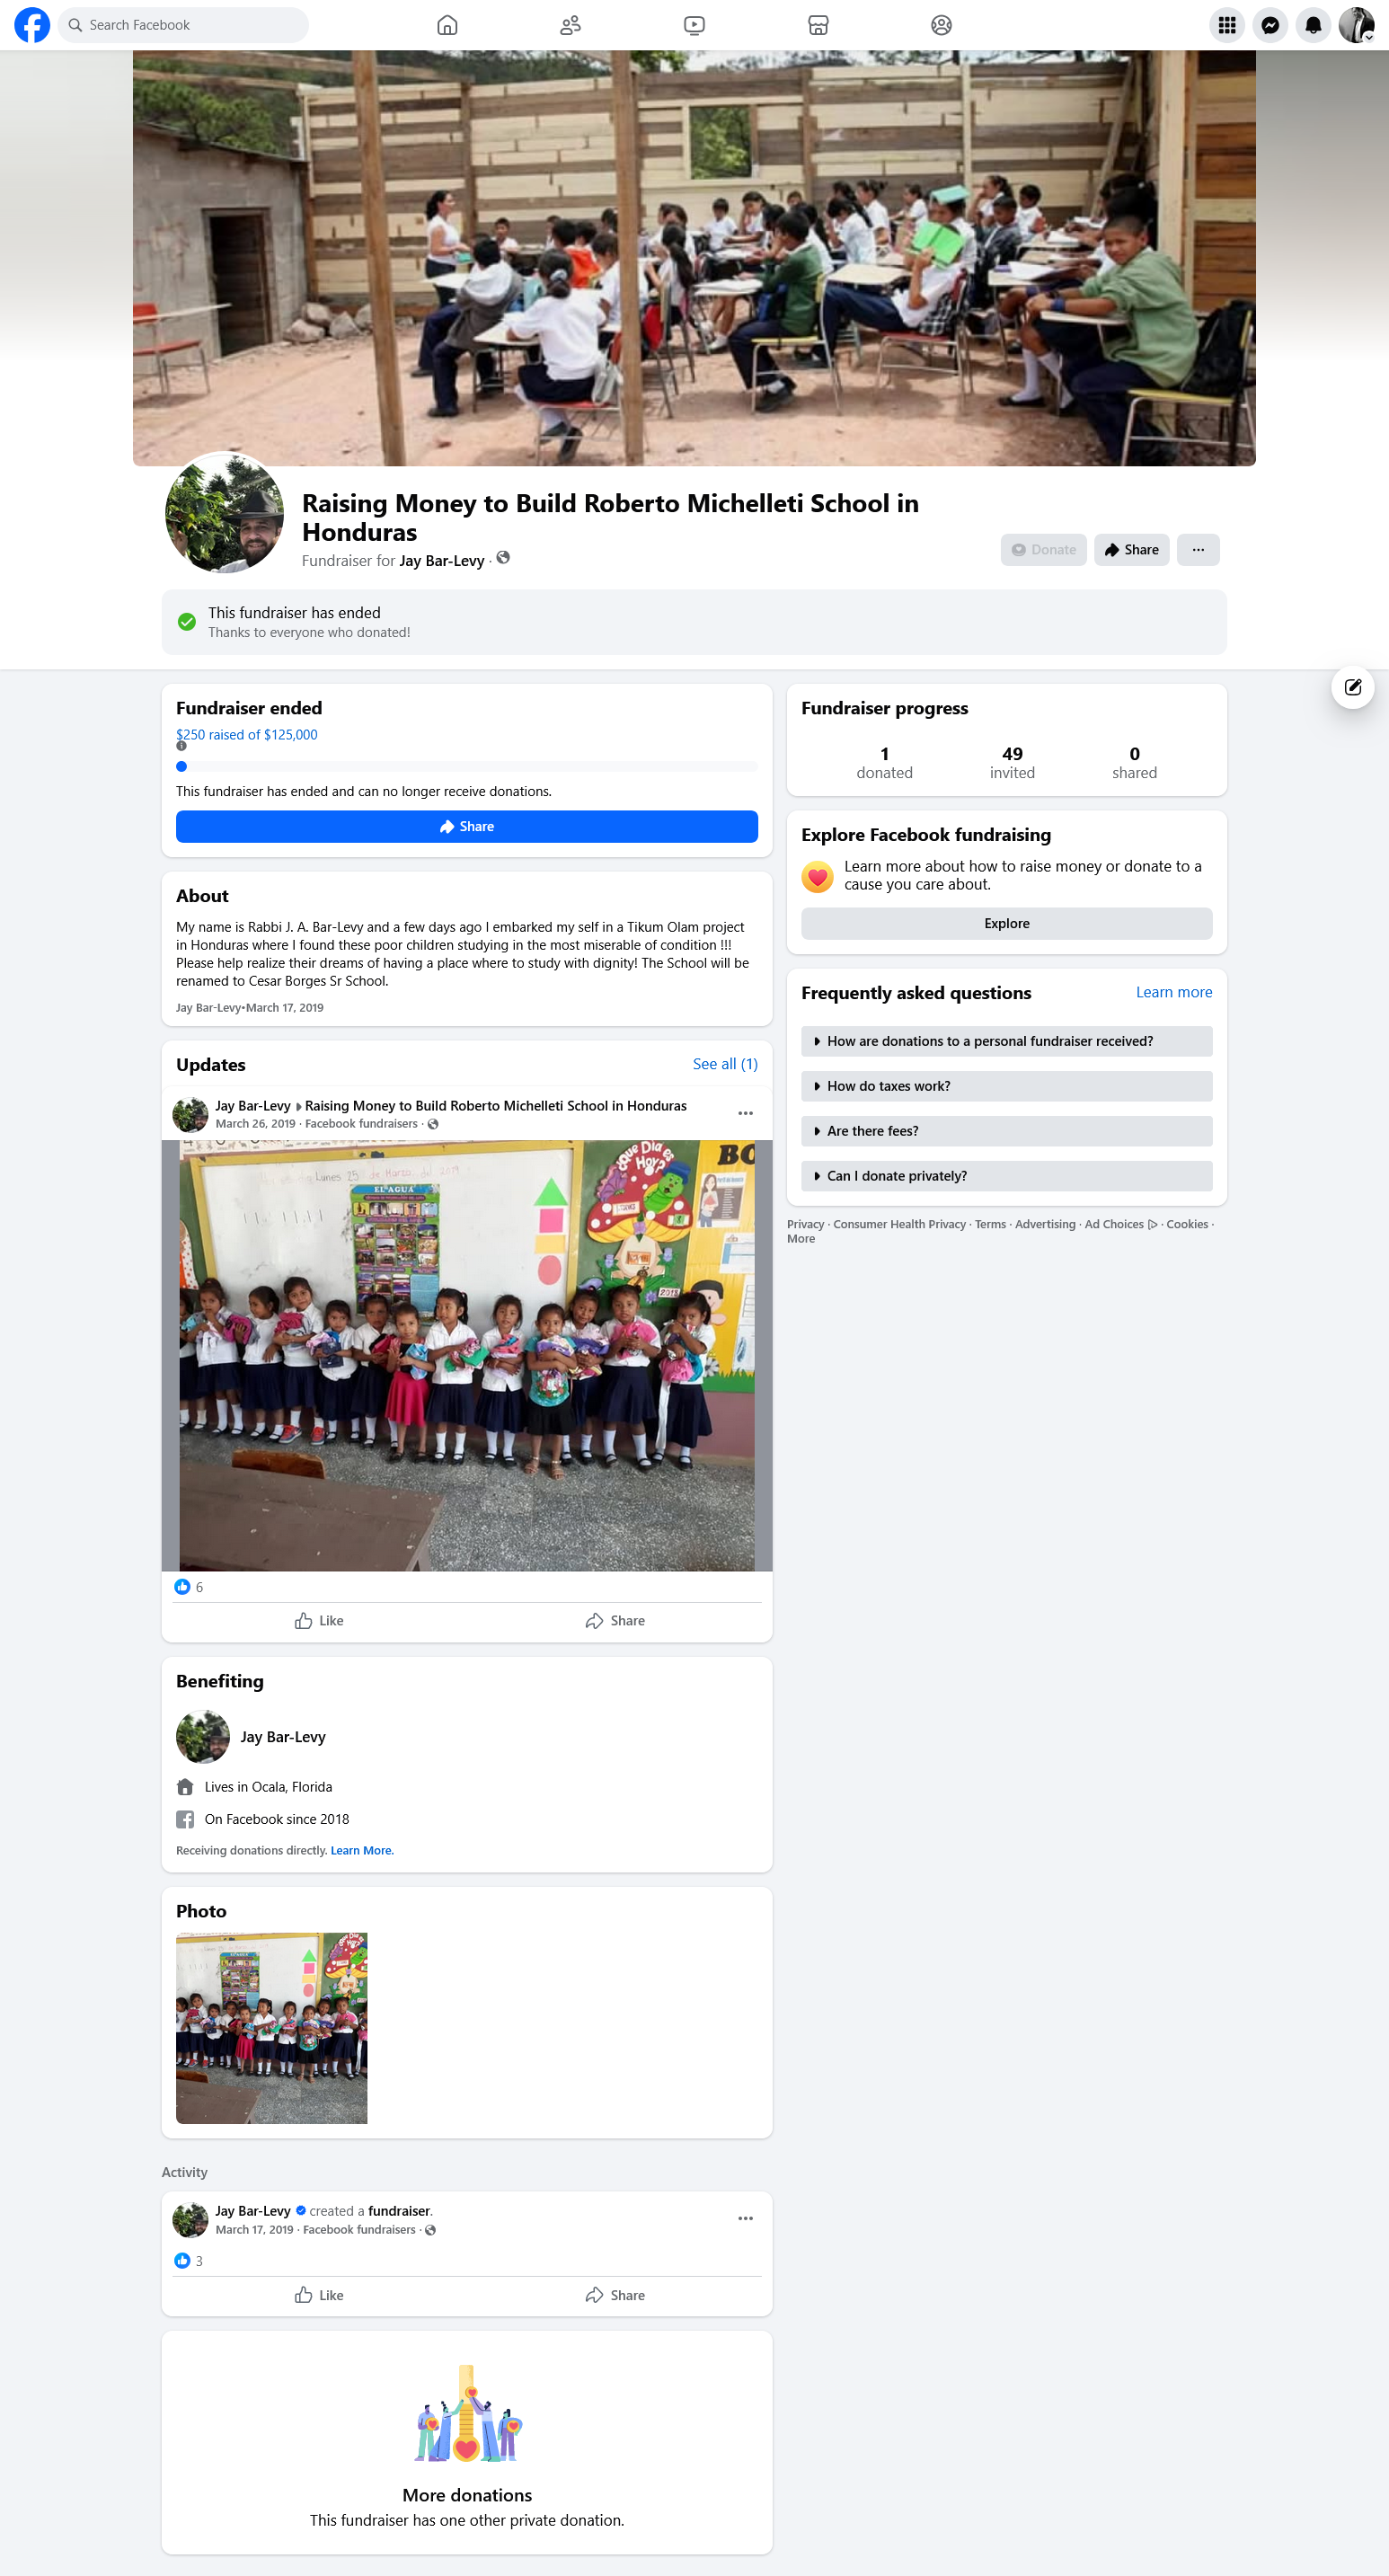This screenshot has height=2576, width=1389.
Task: Open the fundraiser organizer profile picture
Action: point(224,513)
